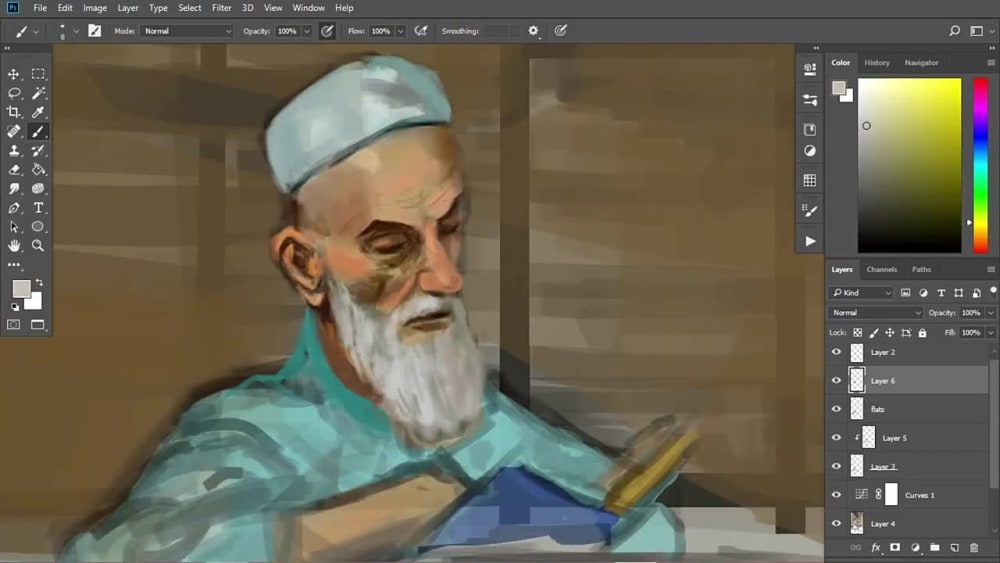Image resolution: width=1000 pixels, height=563 pixels.
Task: Switch to the Channels tab
Action: (882, 270)
